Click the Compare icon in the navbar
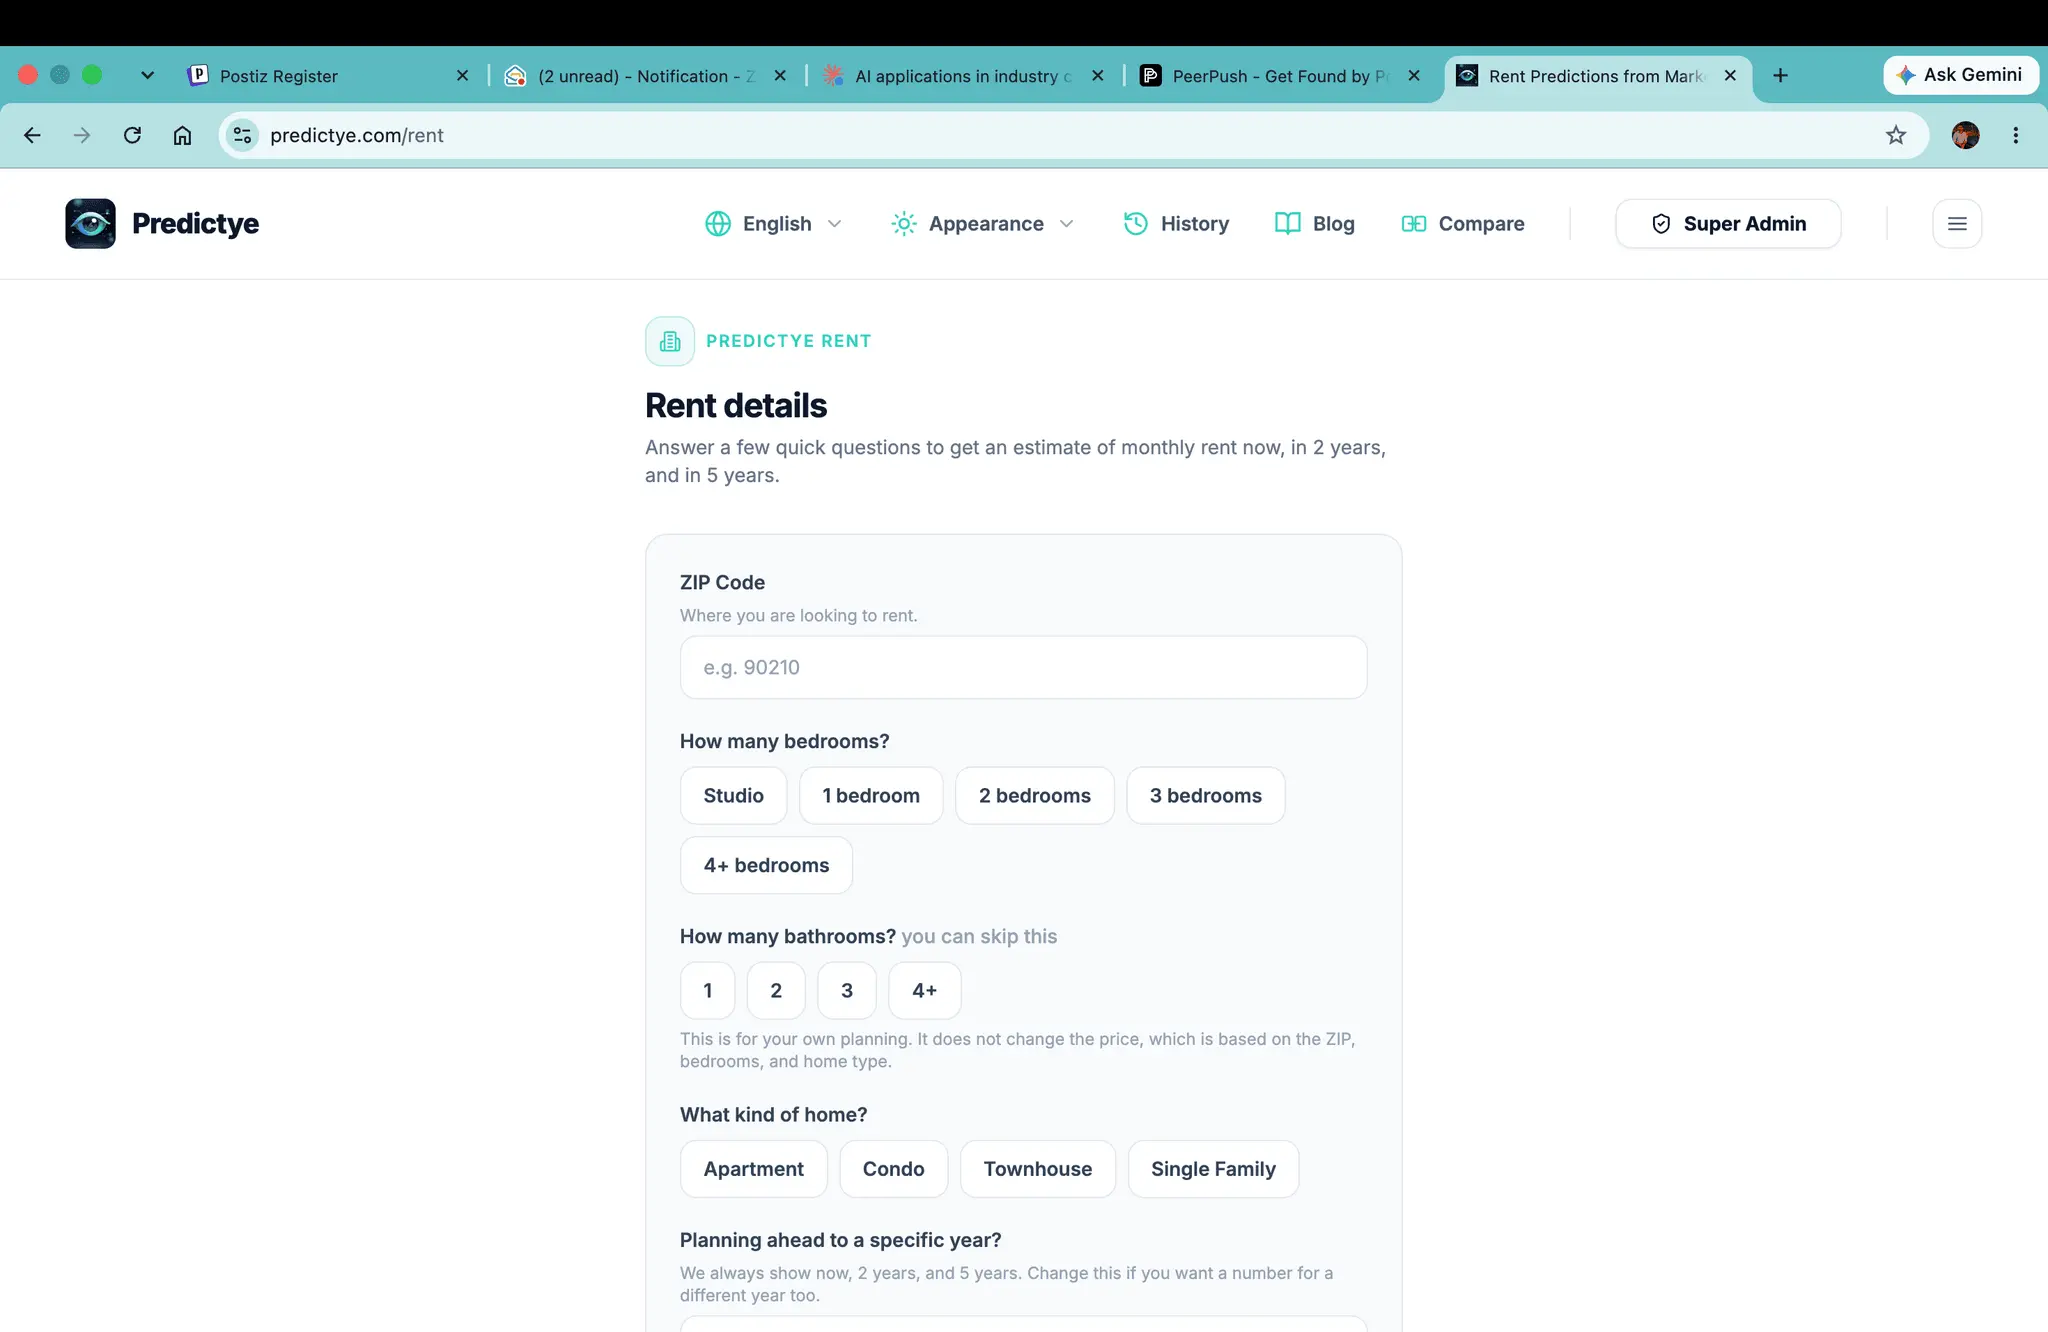The width and height of the screenshot is (2048, 1332). click(x=1413, y=224)
